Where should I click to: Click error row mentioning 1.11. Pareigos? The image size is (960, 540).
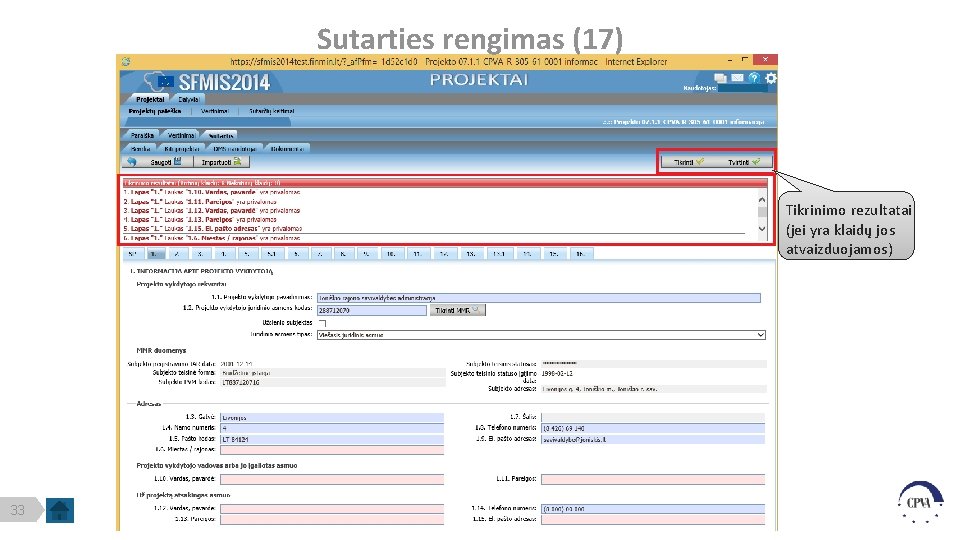200,201
